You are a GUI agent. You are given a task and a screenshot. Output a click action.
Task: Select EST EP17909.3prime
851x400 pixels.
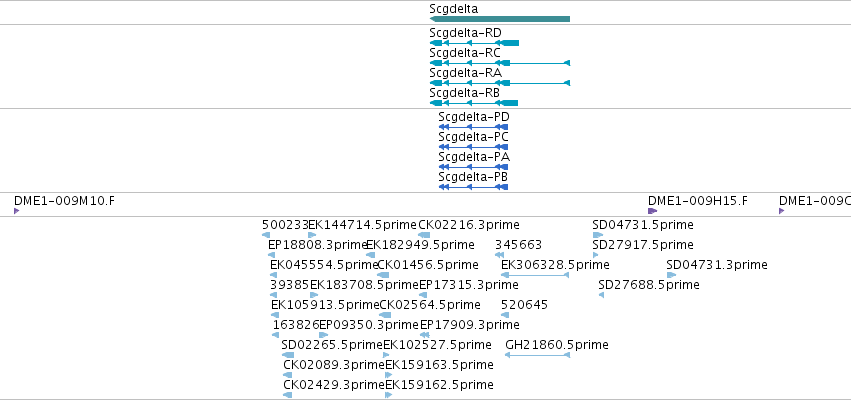pyautogui.click(x=425, y=335)
